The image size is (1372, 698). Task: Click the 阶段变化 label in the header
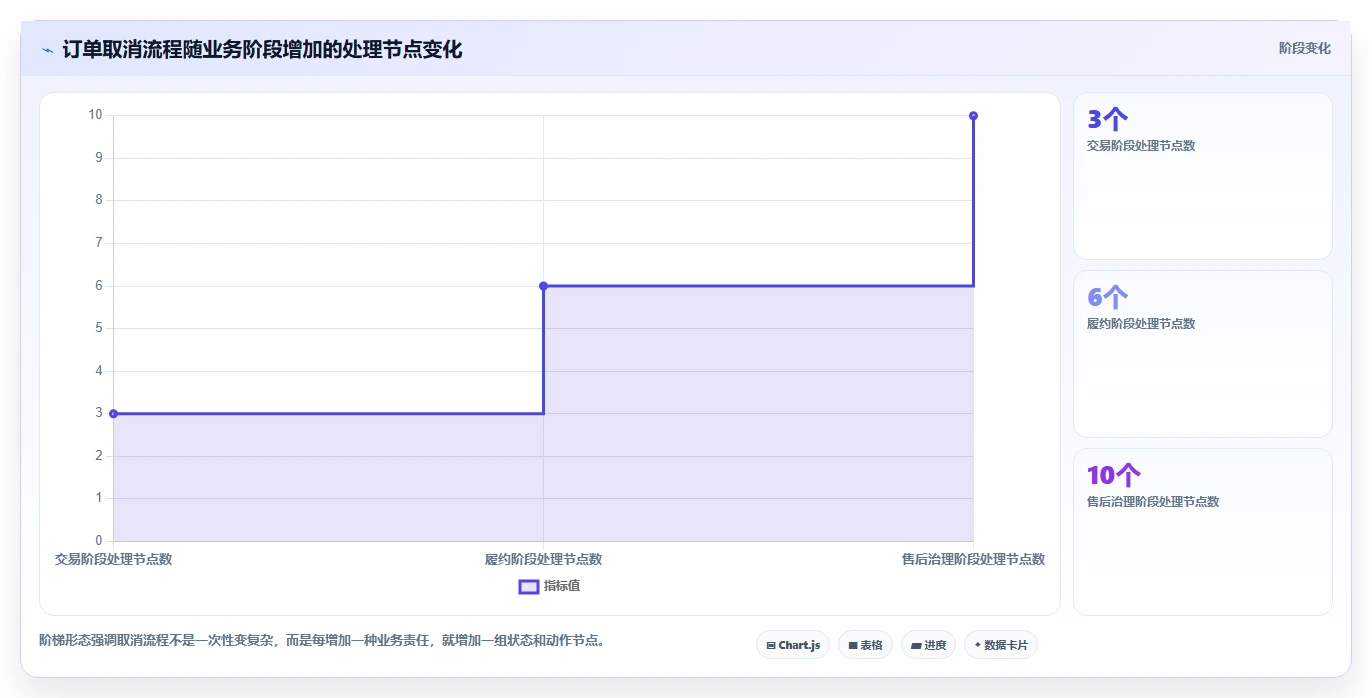(x=1304, y=48)
